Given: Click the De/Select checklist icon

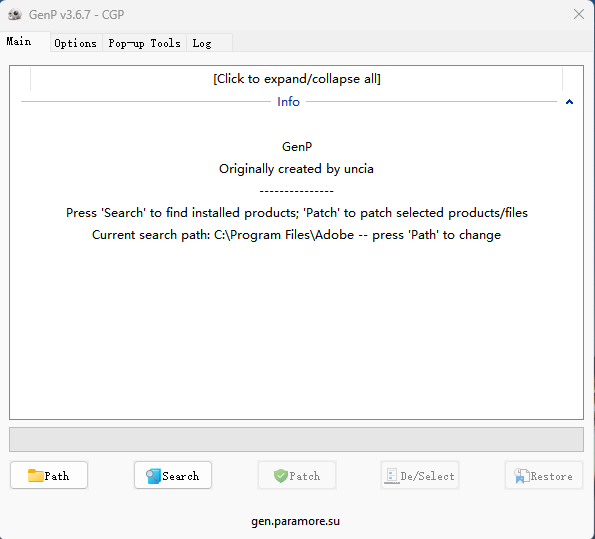Looking at the screenshot, I should [391, 476].
